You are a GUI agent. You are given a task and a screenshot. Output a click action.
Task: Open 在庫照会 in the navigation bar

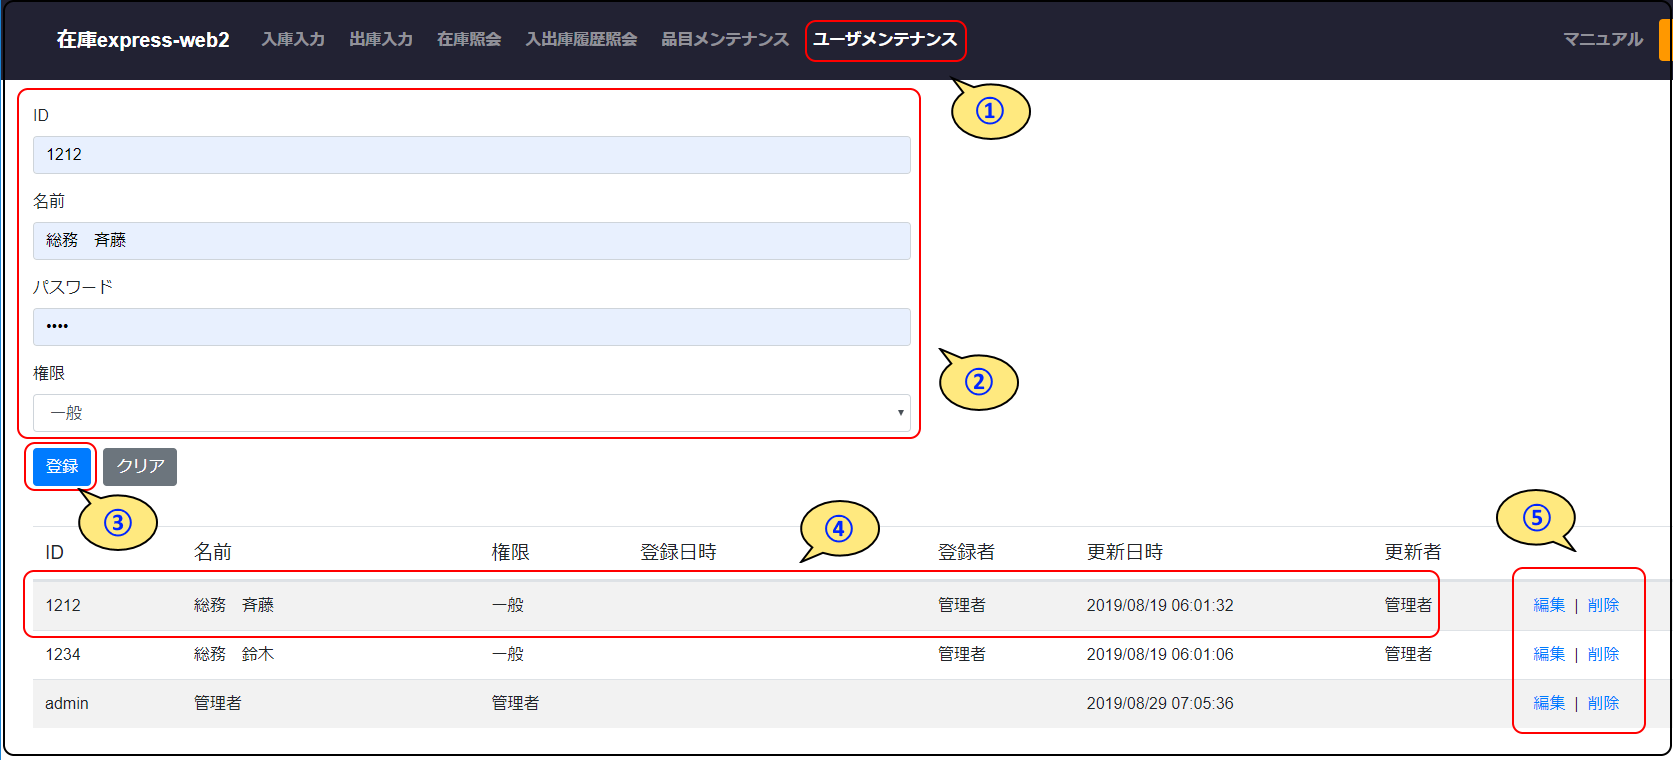tap(469, 39)
